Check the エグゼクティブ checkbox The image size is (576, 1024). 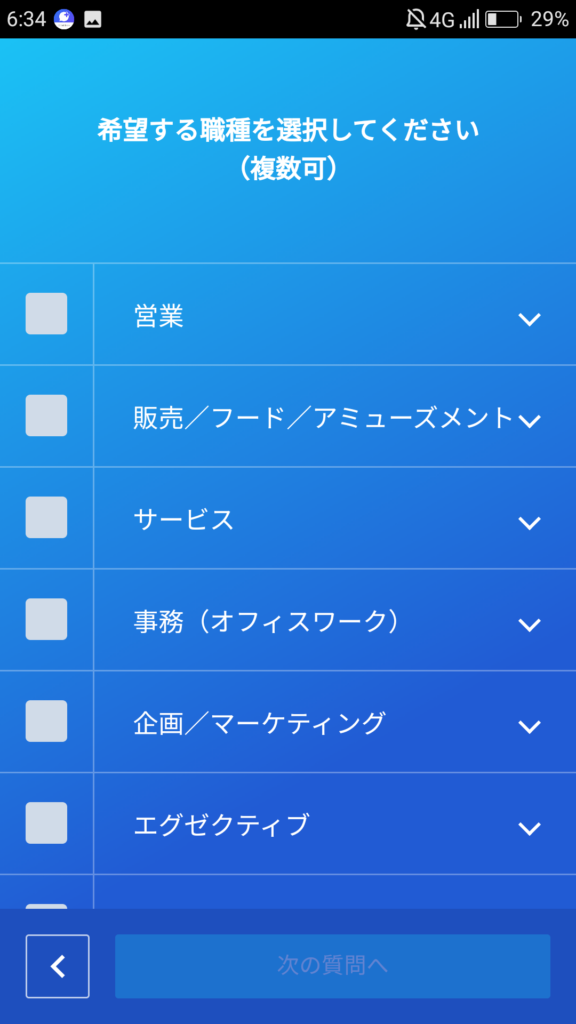(x=46, y=823)
